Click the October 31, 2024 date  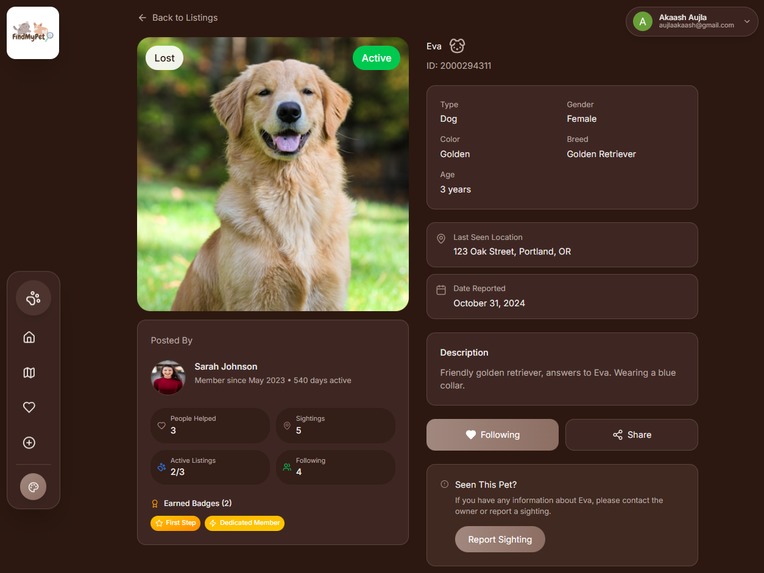click(489, 303)
